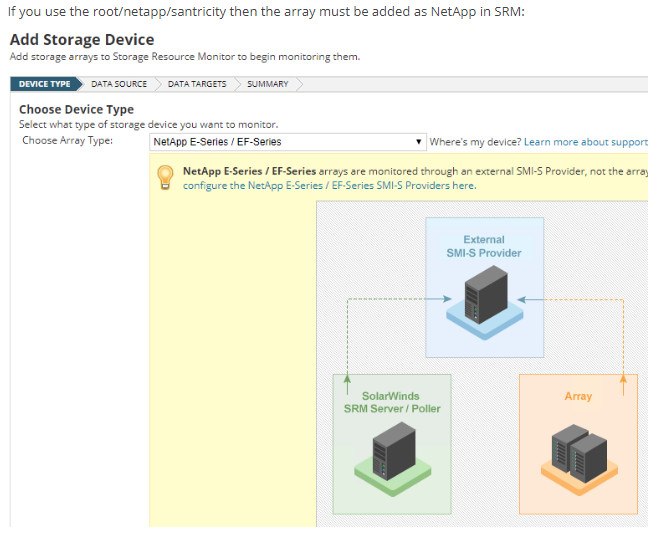Screen dimensions: 668x540
Task: Click the SolarWinds SRM Server / Poller icon
Action: pos(392,459)
